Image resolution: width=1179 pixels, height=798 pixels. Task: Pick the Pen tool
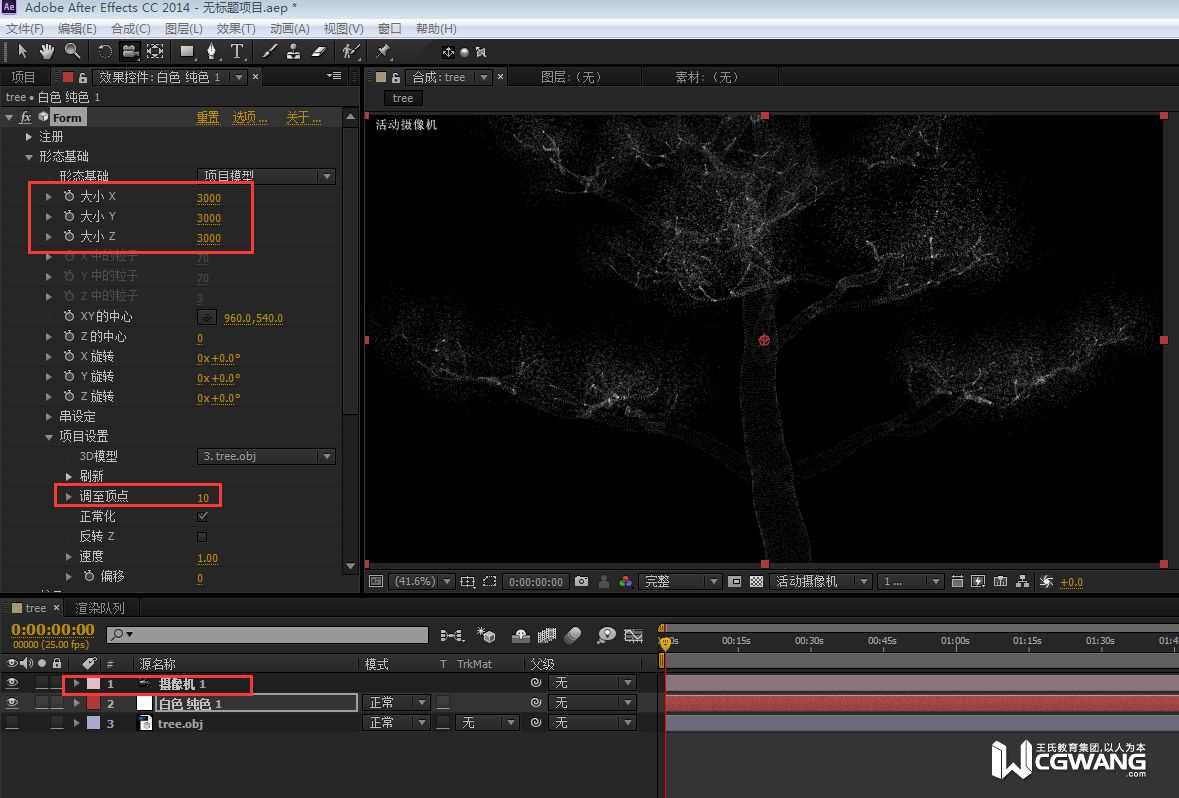pos(211,51)
